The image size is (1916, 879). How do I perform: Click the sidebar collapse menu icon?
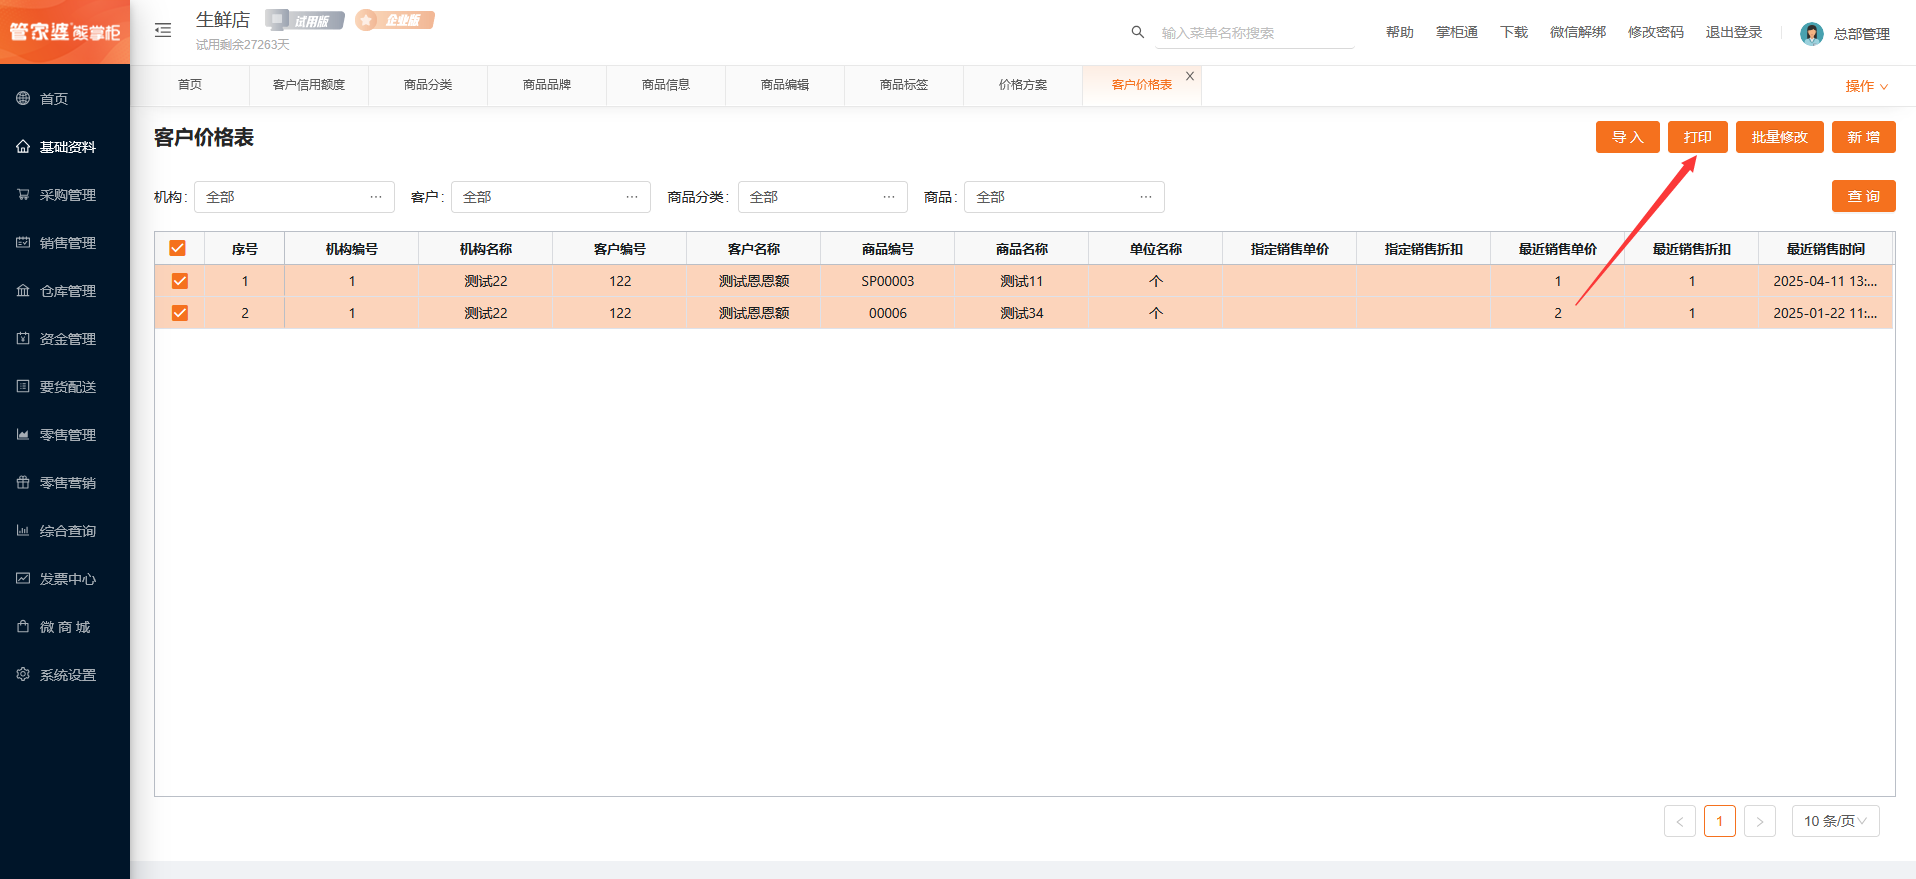tap(163, 31)
